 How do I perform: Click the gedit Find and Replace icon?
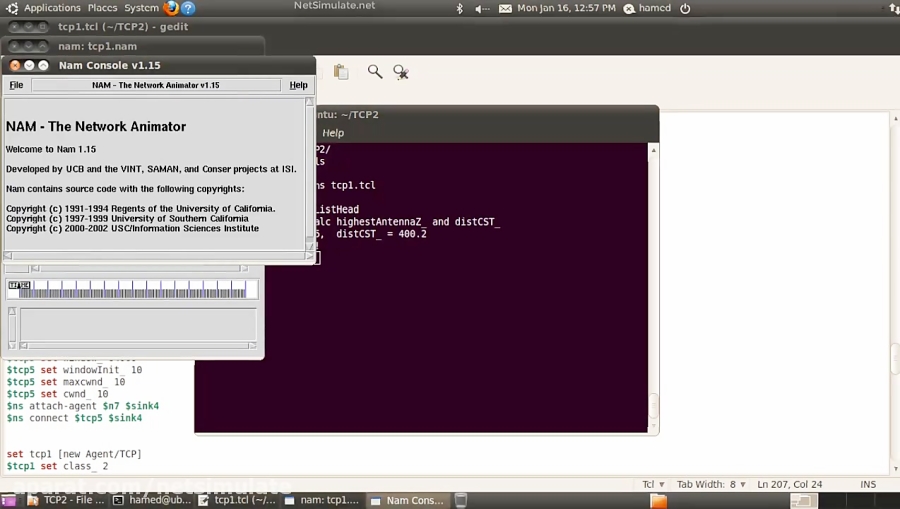(401, 72)
